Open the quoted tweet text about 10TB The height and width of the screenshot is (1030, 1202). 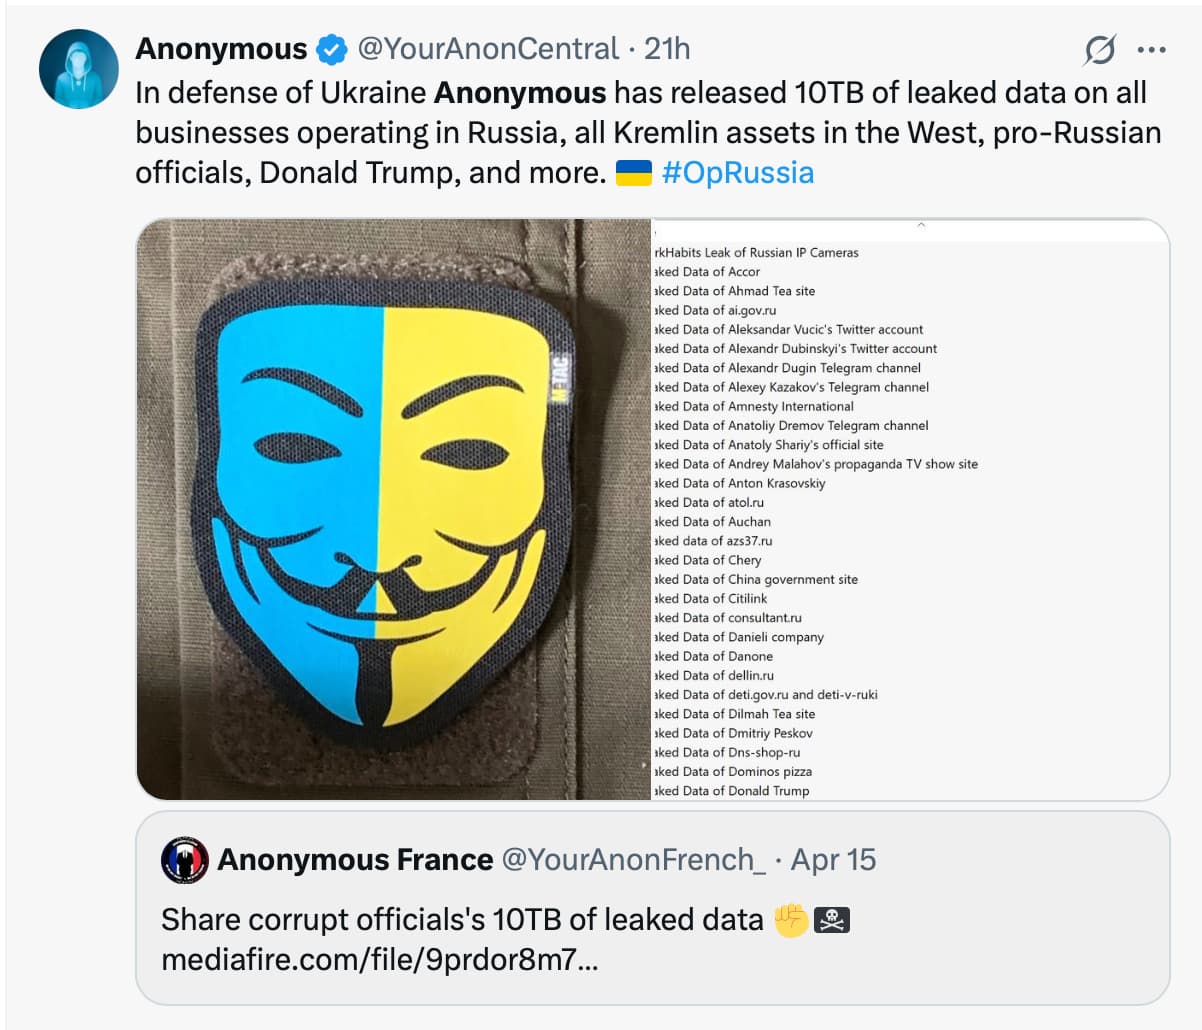tap(462, 919)
